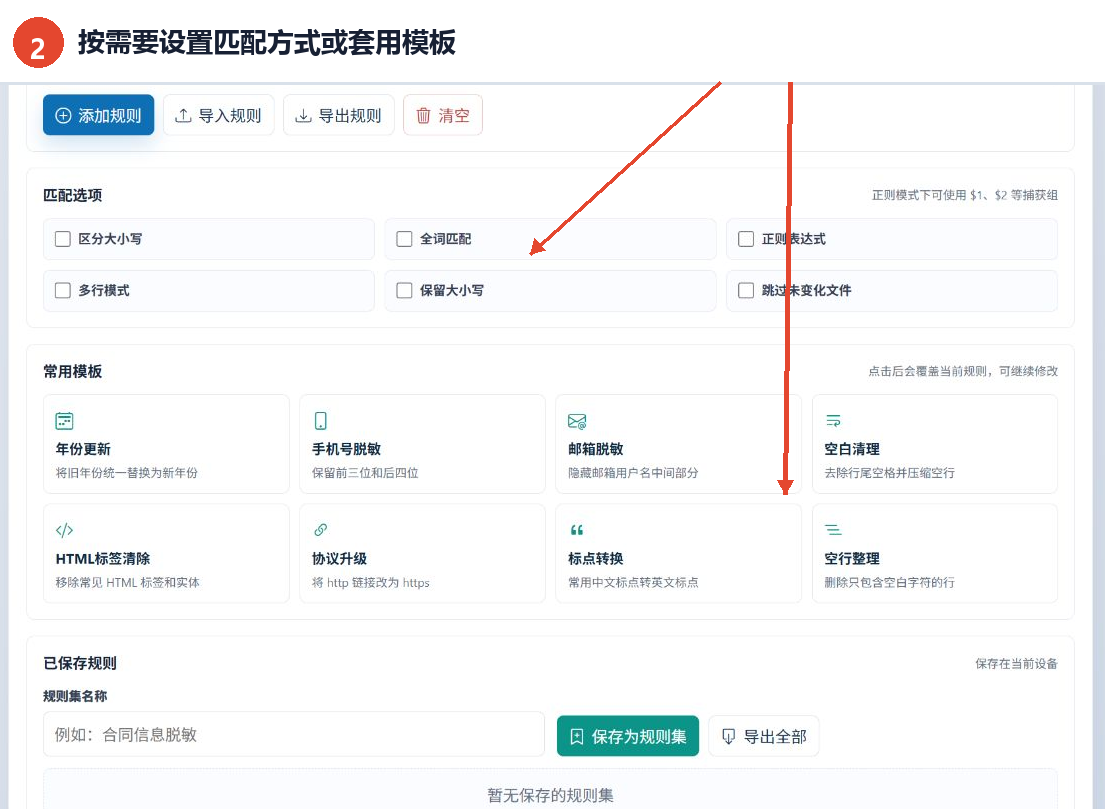The image size is (1105, 809).
Task: Click the 导出全部 button
Action: [x=764, y=736]
